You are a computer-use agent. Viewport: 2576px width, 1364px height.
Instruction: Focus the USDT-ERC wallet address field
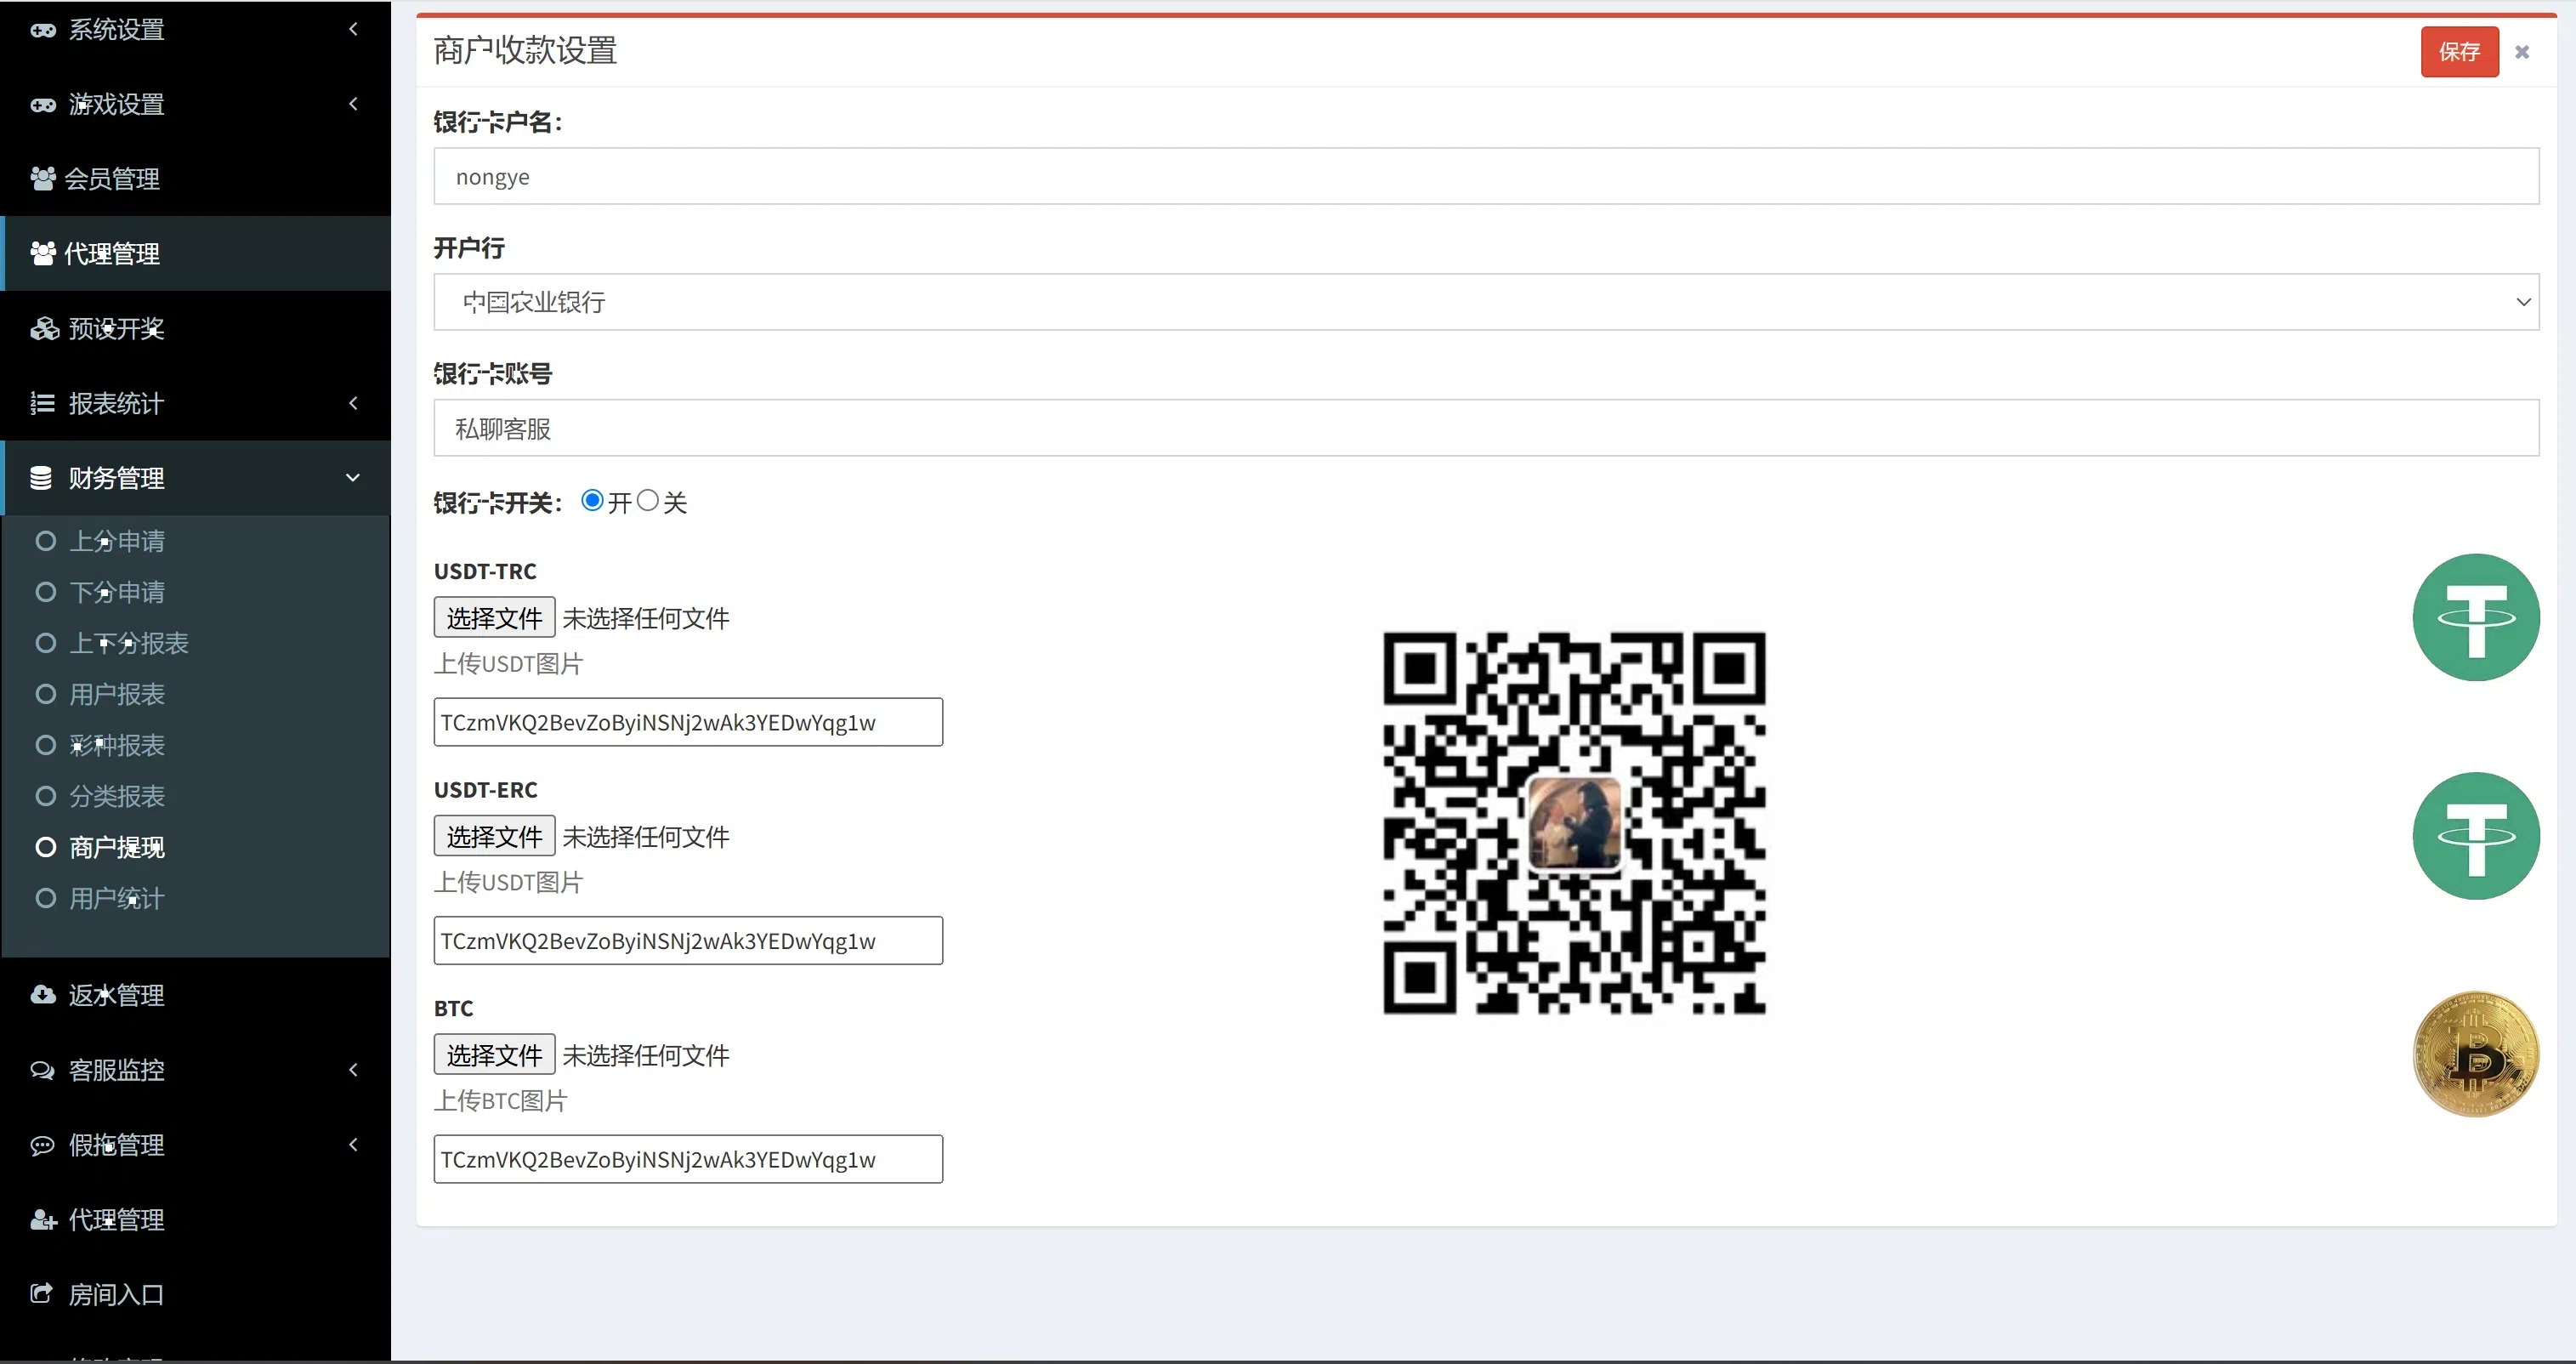click(688, 941)
